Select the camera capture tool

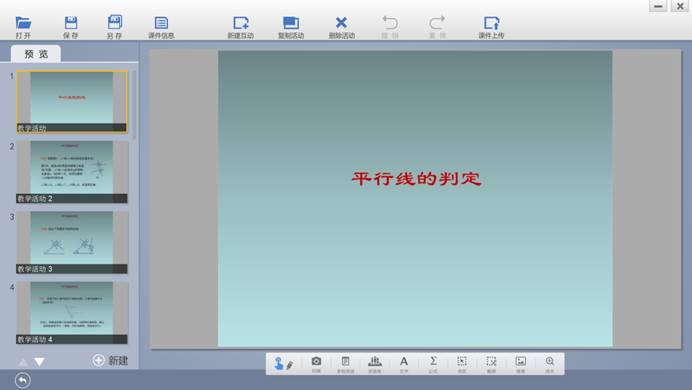click(x=316, y=364)
